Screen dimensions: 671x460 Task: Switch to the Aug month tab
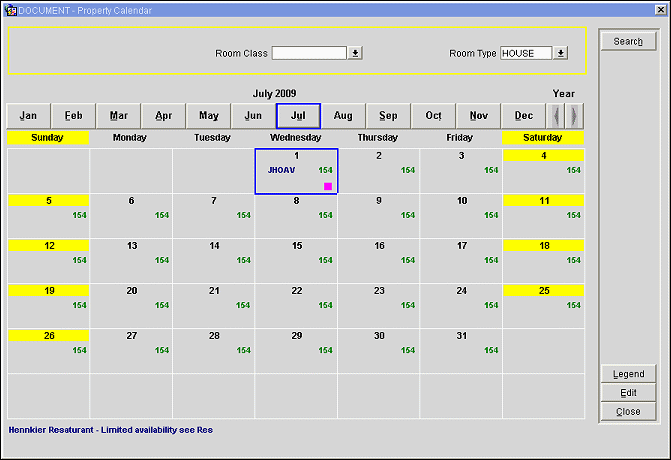pyautogui.click(x=343, y=116)
